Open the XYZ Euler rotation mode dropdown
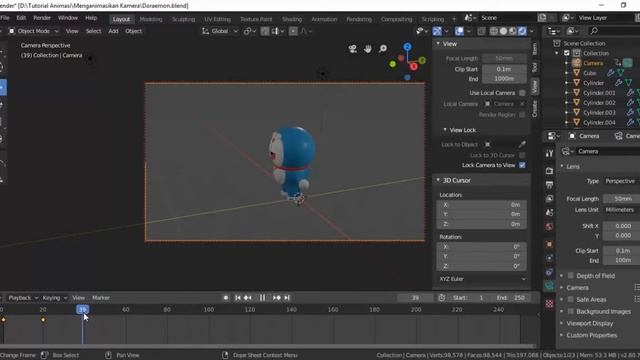The width and height of the screenshot is (640, 360). (x=482, y=279)
